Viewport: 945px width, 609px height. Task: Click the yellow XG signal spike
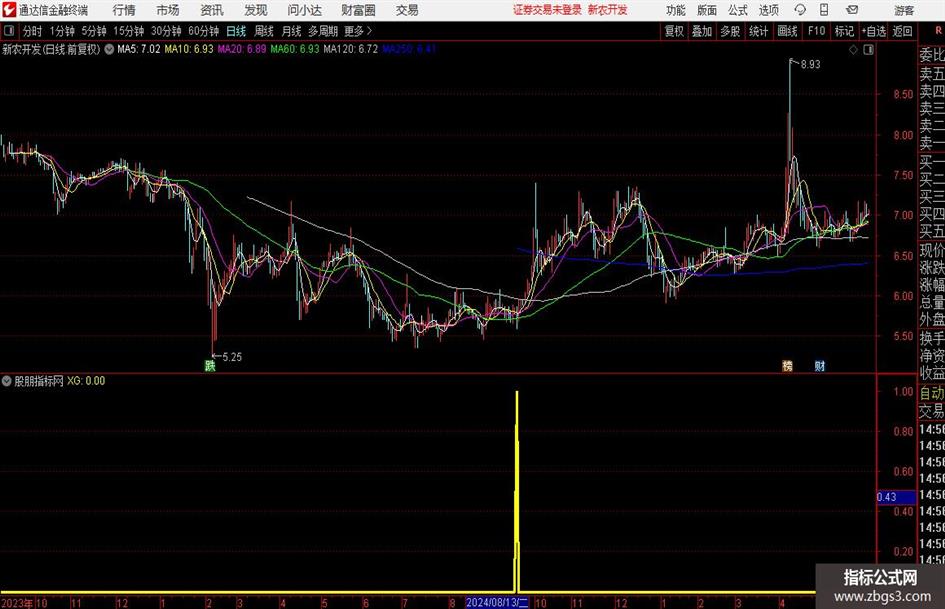tap(517, 491)
